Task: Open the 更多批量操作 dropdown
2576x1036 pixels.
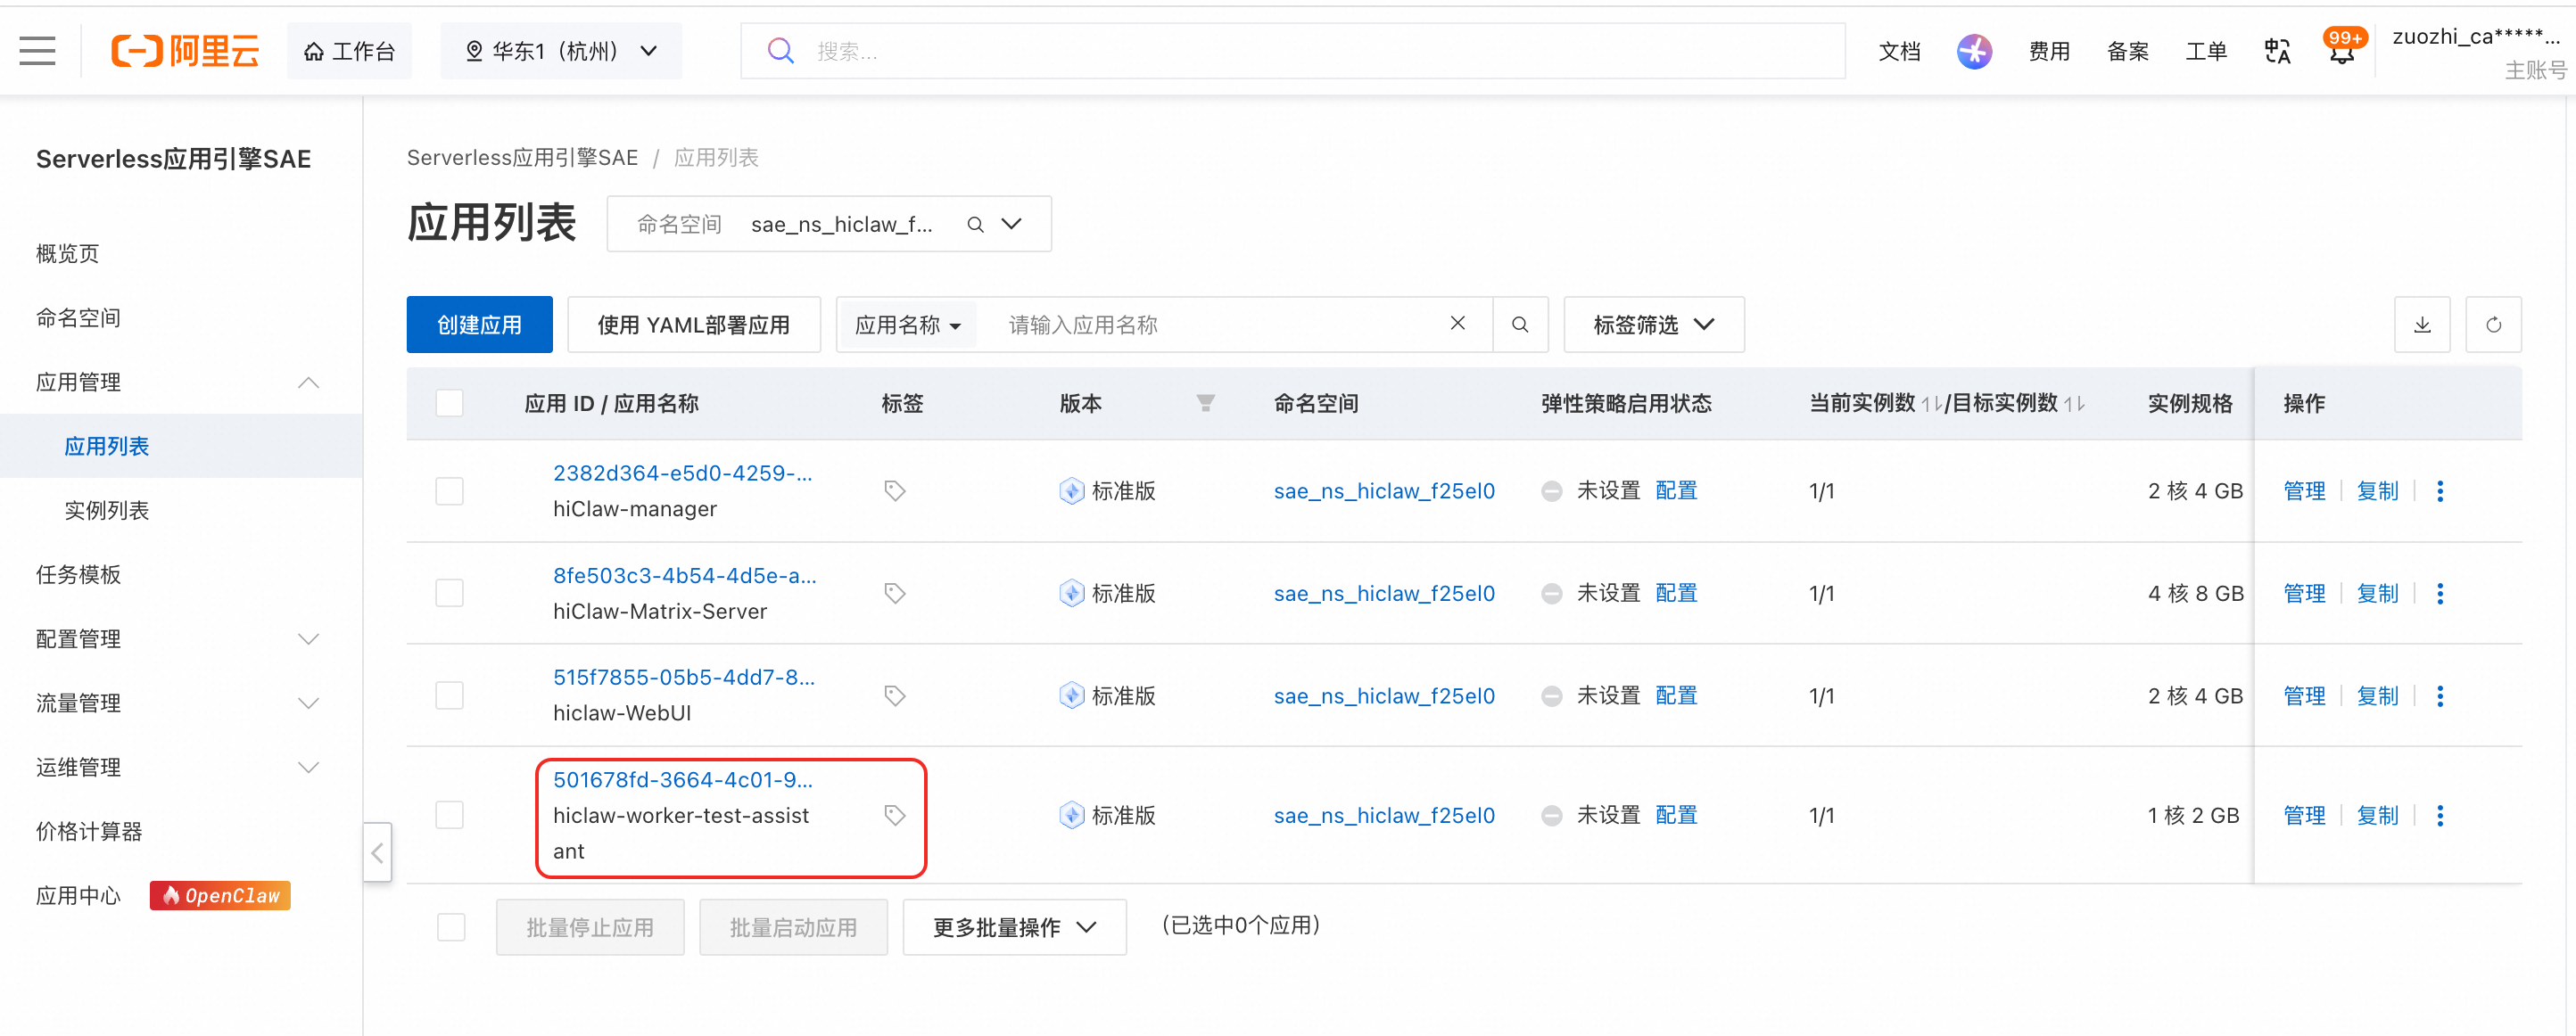Action: (x=1014, y=927)
